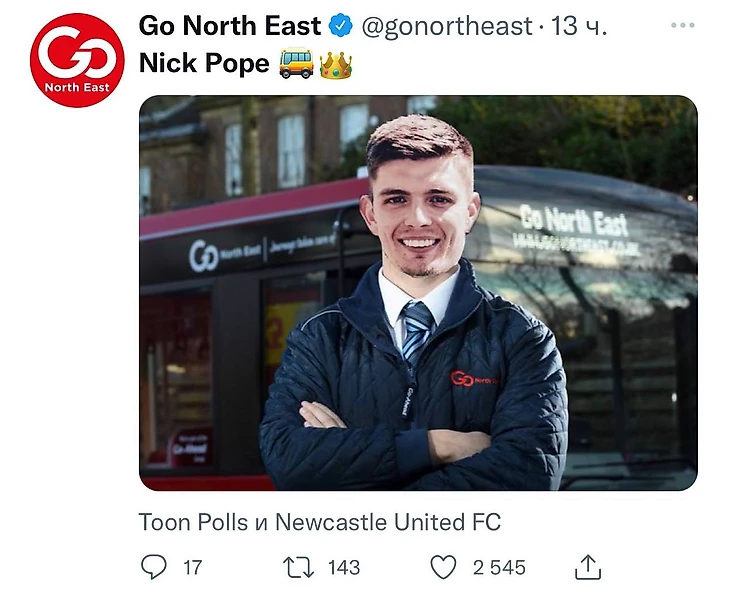
Task: Open the @gonortheast handle link
Action: pos(447,27)
